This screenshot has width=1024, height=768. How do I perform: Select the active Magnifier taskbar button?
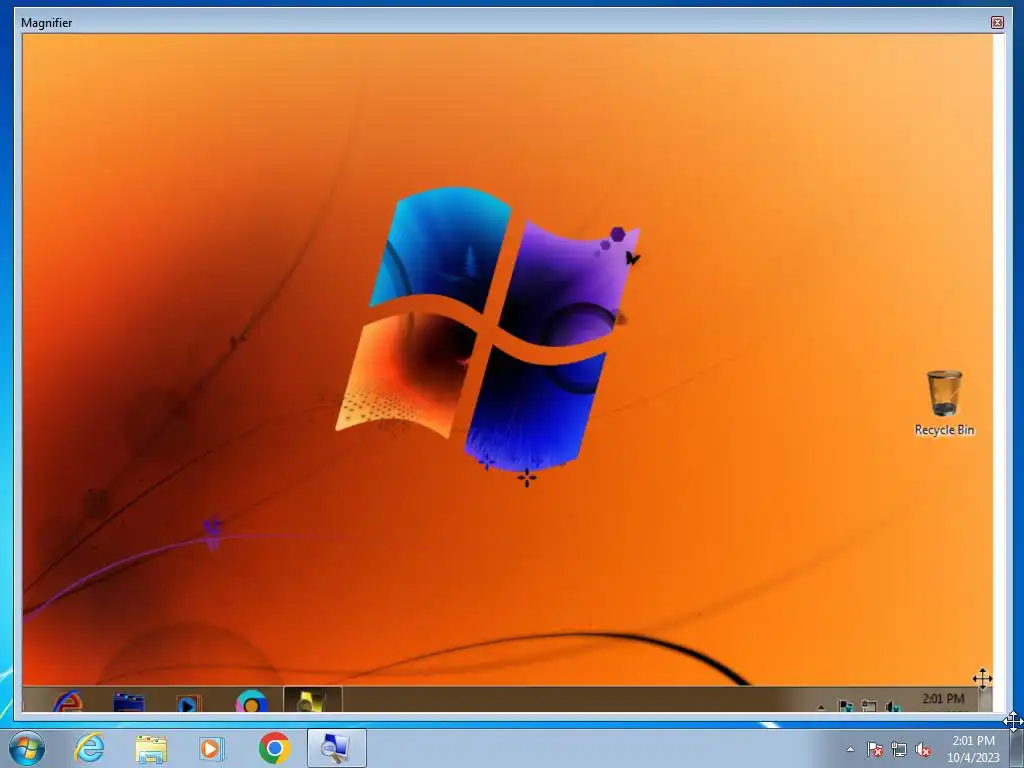(336, 748)
